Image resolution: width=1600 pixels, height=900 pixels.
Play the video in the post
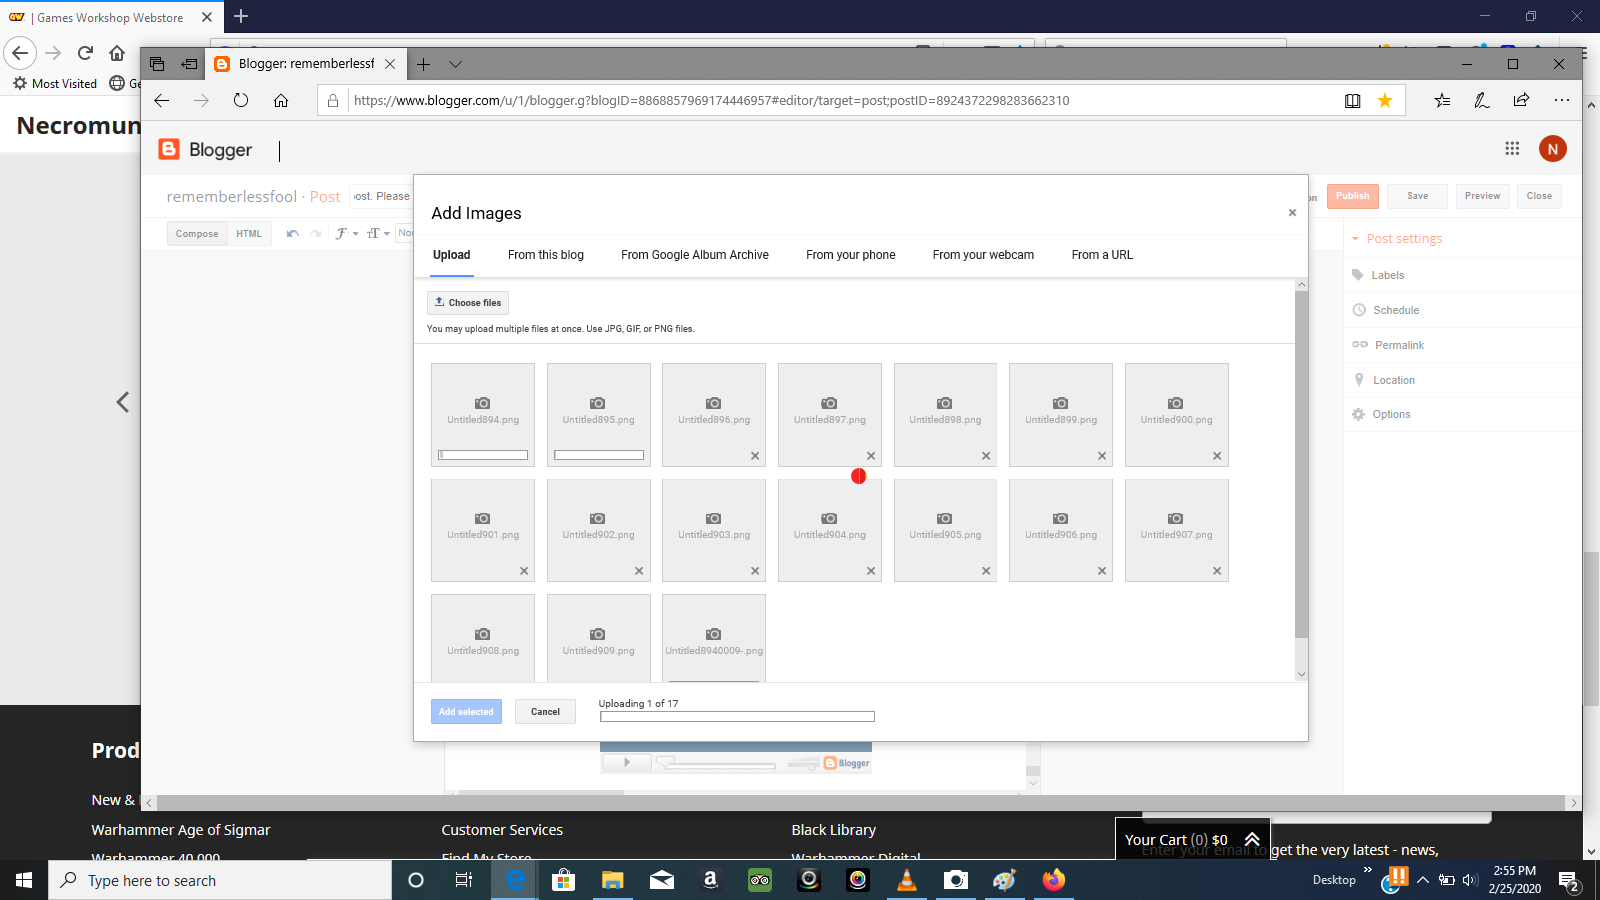627,763
